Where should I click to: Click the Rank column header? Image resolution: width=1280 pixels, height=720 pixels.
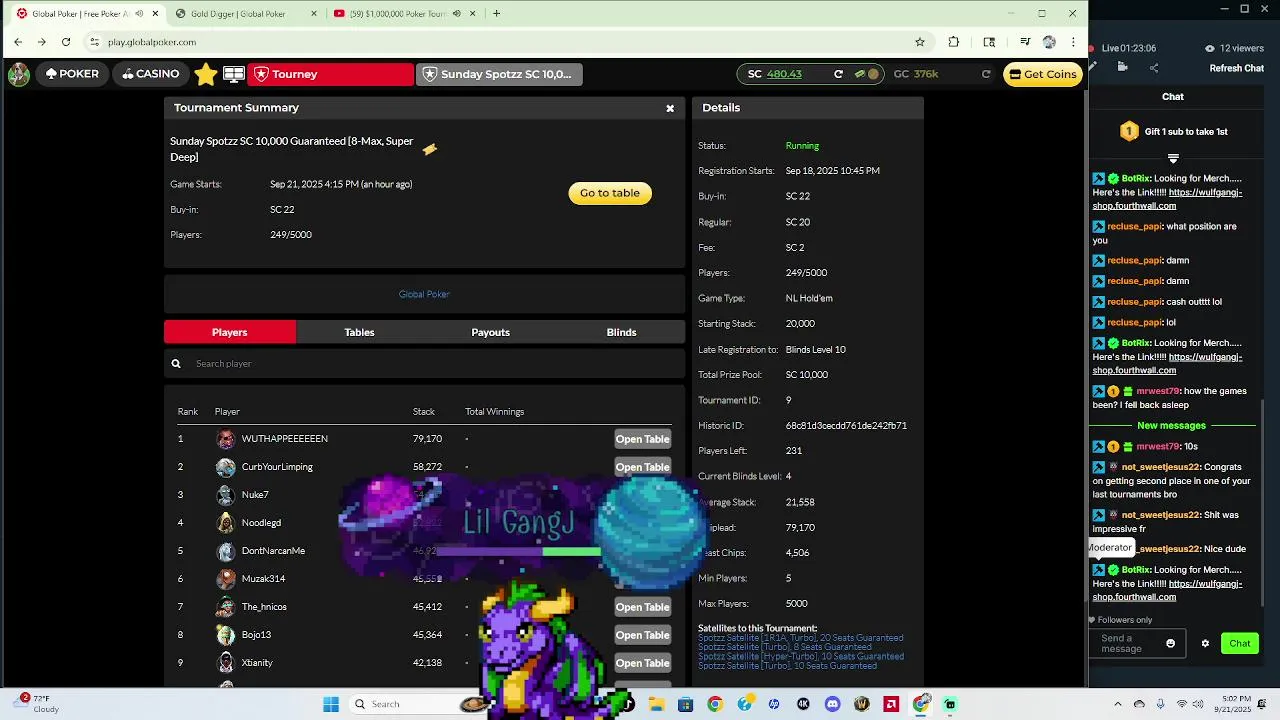point(188,412)
